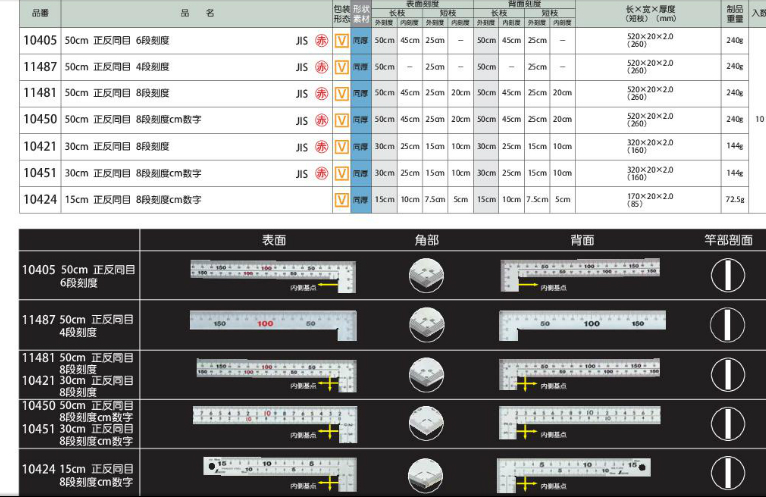Click the corner detail round image for 11481/10421

(x=426, y=375)
